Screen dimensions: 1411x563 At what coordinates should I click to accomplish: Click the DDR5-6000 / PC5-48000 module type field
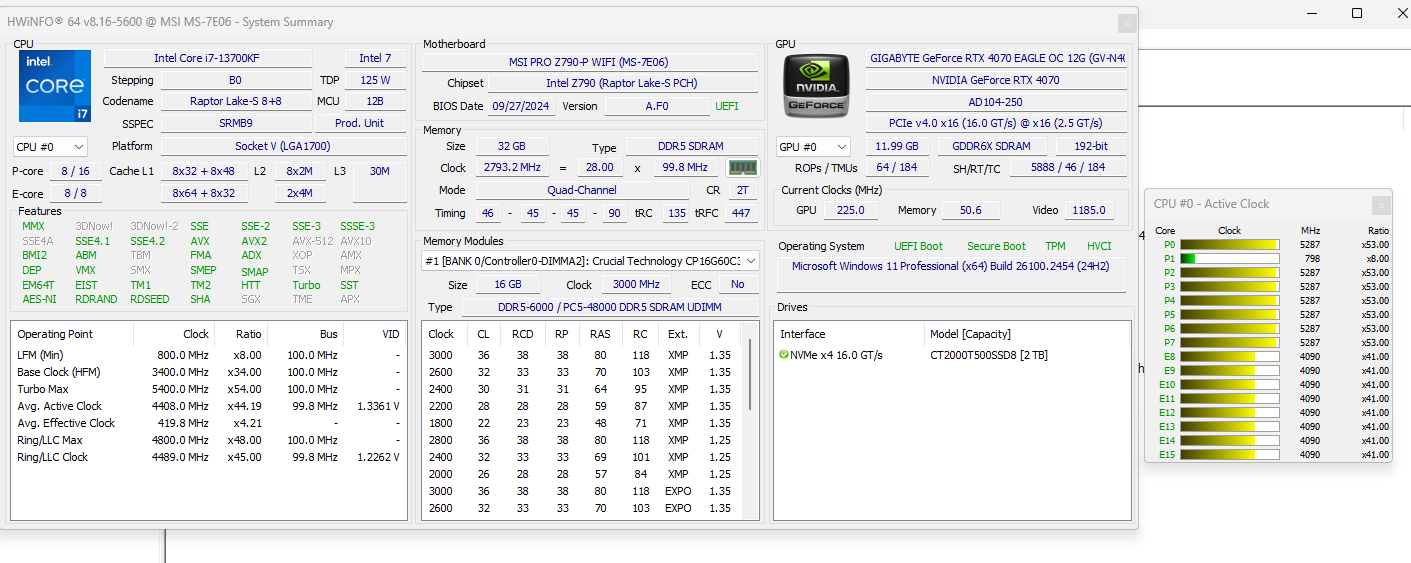[x=610, y=307]
